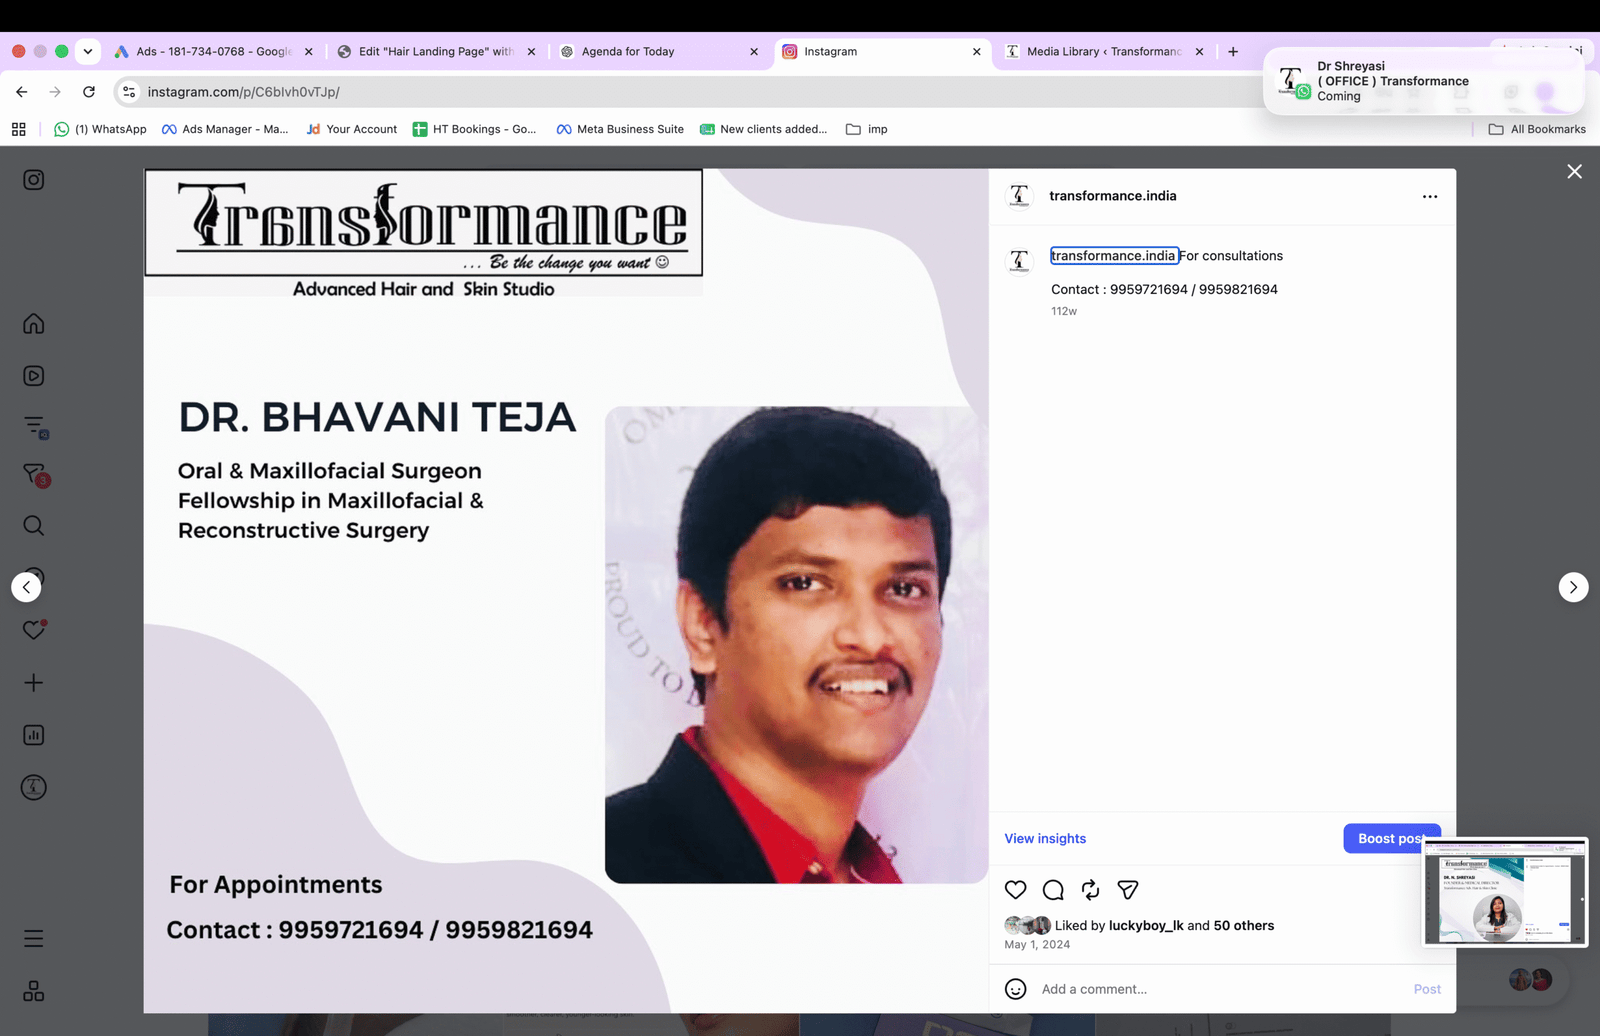
Task: Click the site information icon in the address bar
Action: [x=129, y=92]
